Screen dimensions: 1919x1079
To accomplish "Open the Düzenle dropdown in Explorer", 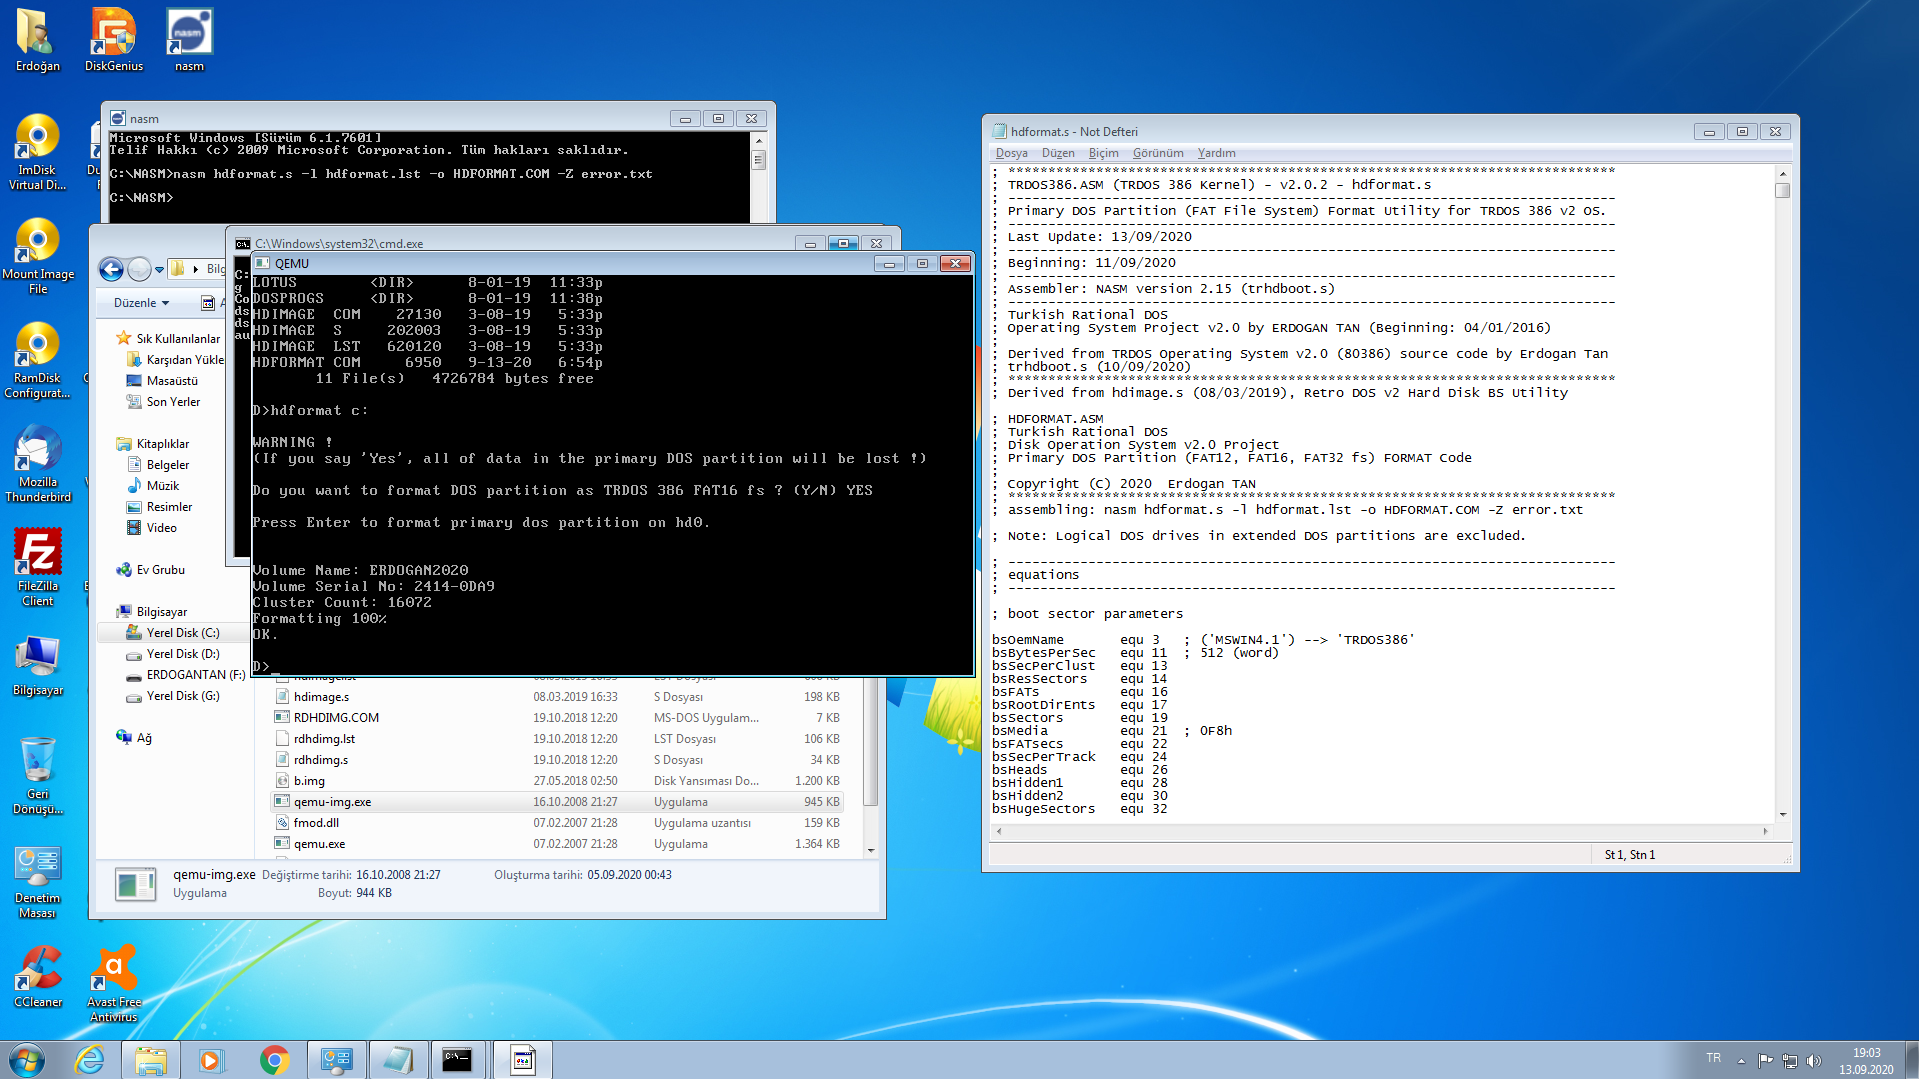I will (x=141, y=303).
